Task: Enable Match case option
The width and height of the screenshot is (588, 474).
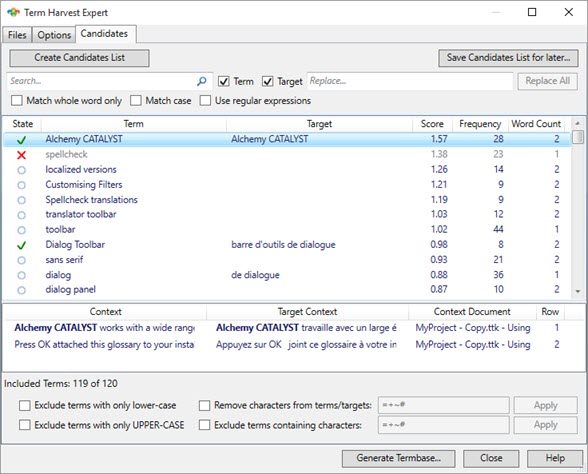Action: coord(136,100)
